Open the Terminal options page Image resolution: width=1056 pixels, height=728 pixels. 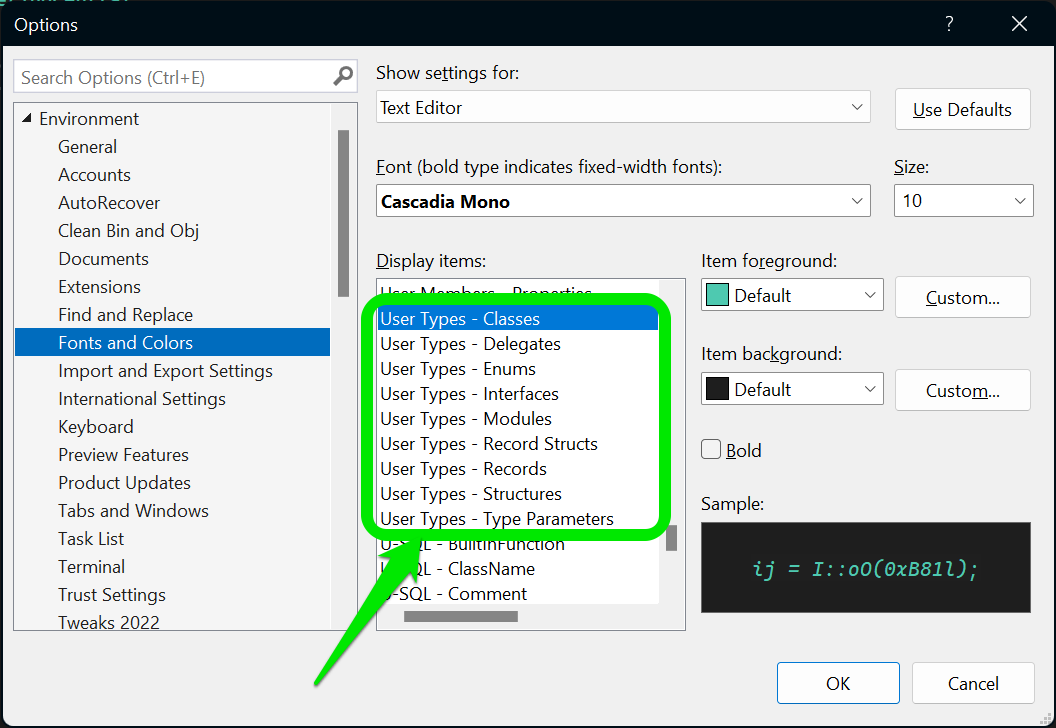92,567
